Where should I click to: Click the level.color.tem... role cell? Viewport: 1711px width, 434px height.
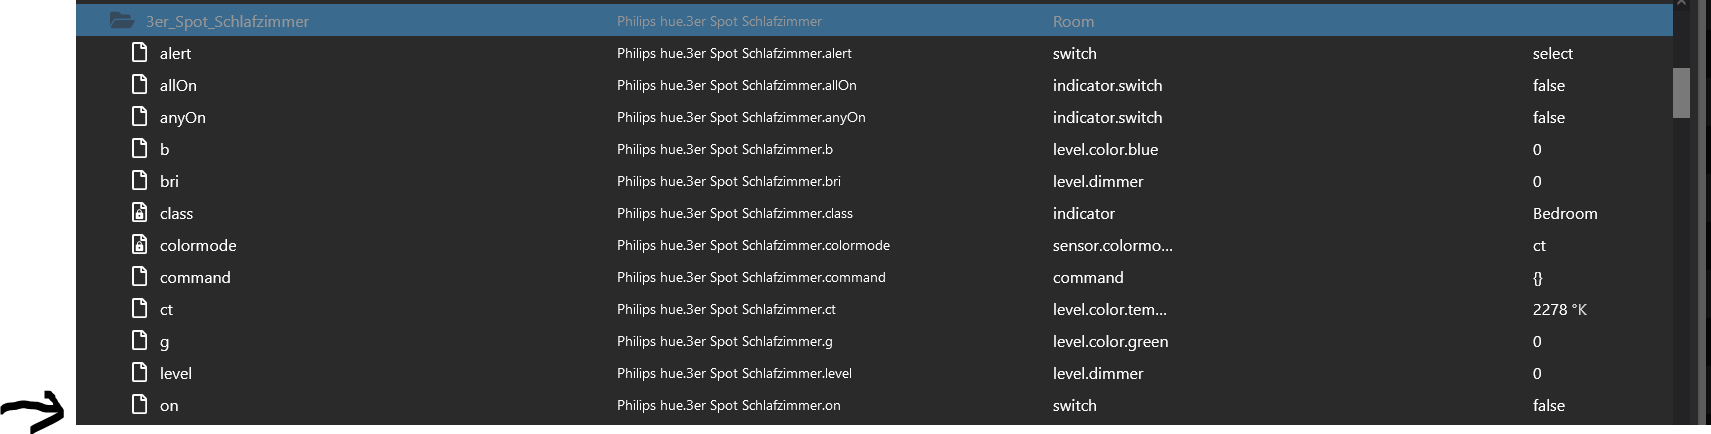click(1109, 309)
